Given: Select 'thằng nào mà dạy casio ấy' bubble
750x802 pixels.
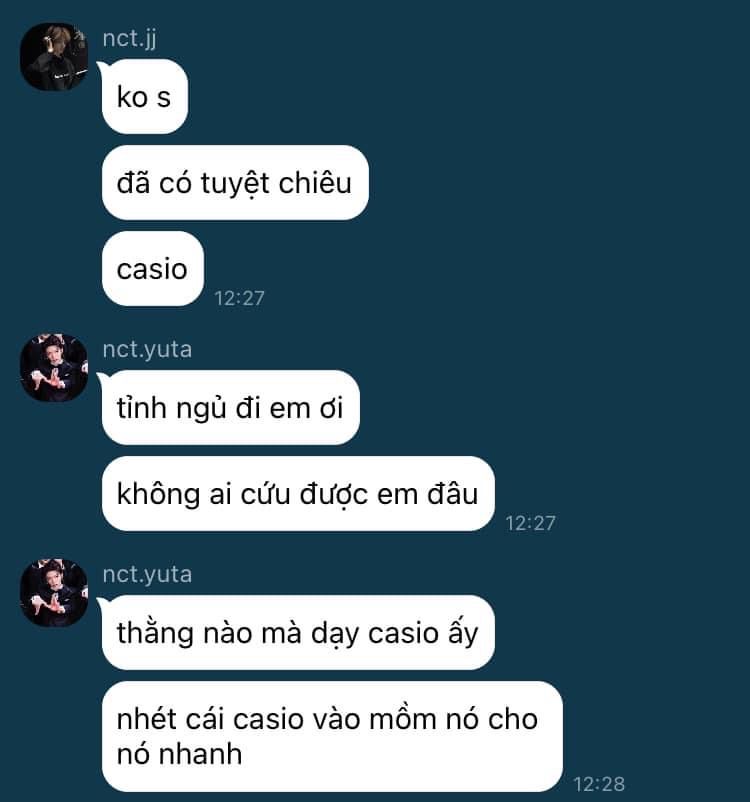Looking at the screenshot, I should [x=298, y=633].
